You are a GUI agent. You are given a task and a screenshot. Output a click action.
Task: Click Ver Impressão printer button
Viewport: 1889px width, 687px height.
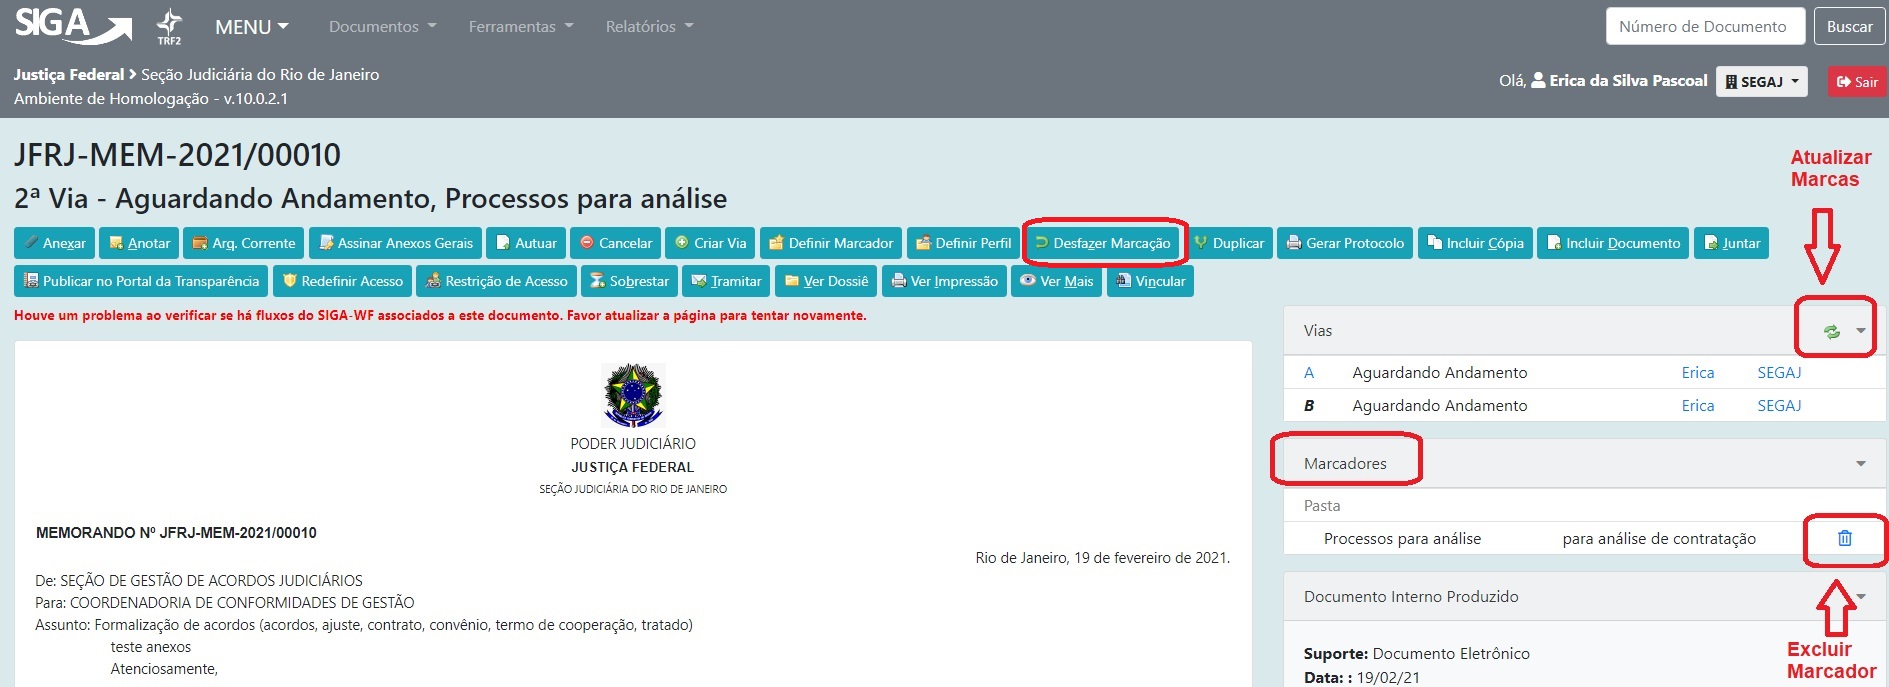(944, 281)
